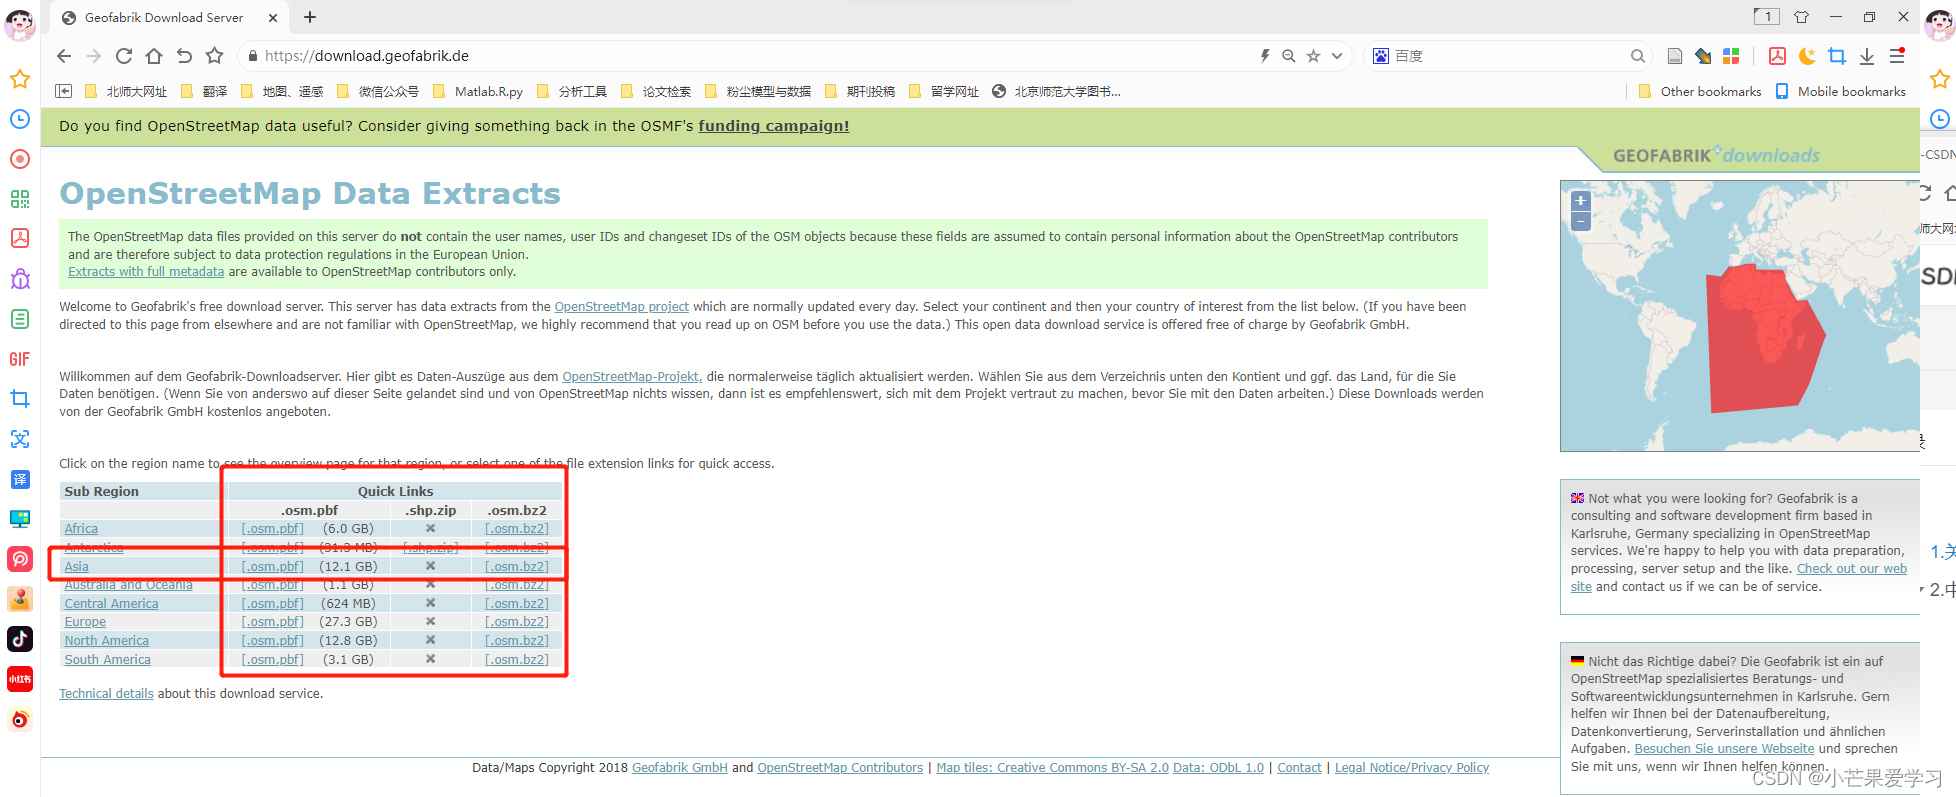Image resolution: width=1956 pixels, height=797 pixels.
Task: Open the sidebar green notes icon
Action: click(20, 319)
